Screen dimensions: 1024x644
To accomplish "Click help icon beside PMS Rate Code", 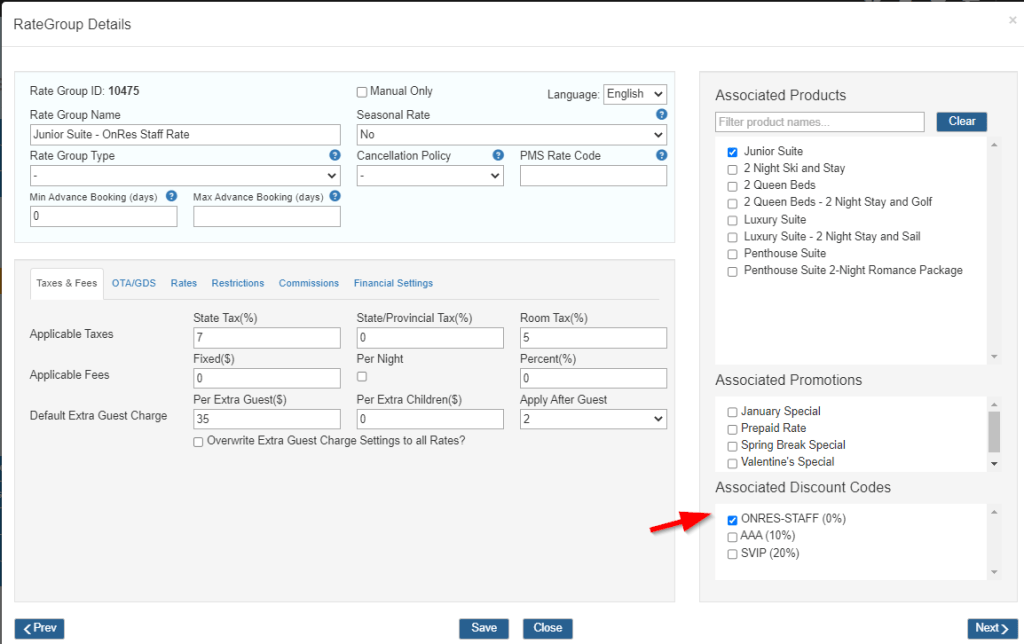I will [x=661, y=156].
